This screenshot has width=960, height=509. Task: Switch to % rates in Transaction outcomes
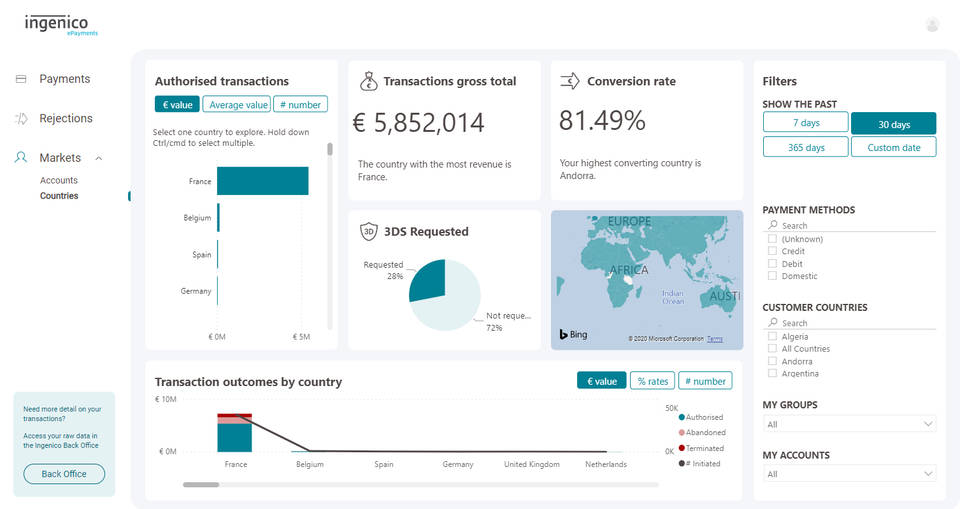[x=653, y=381]
